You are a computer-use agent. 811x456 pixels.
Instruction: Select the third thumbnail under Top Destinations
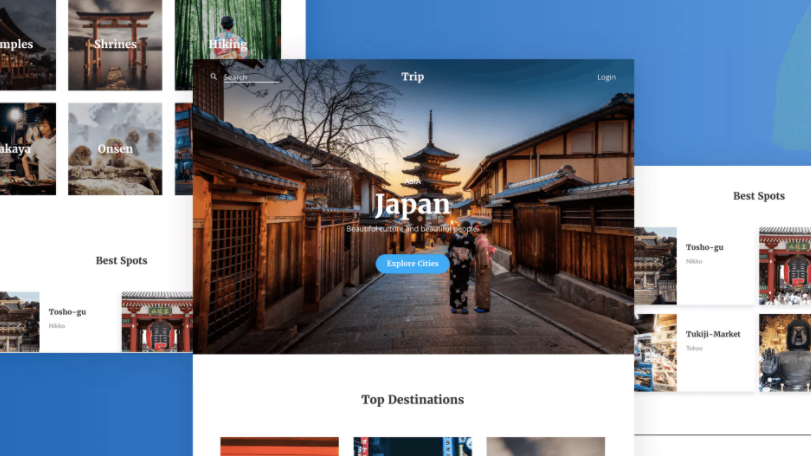545,446
